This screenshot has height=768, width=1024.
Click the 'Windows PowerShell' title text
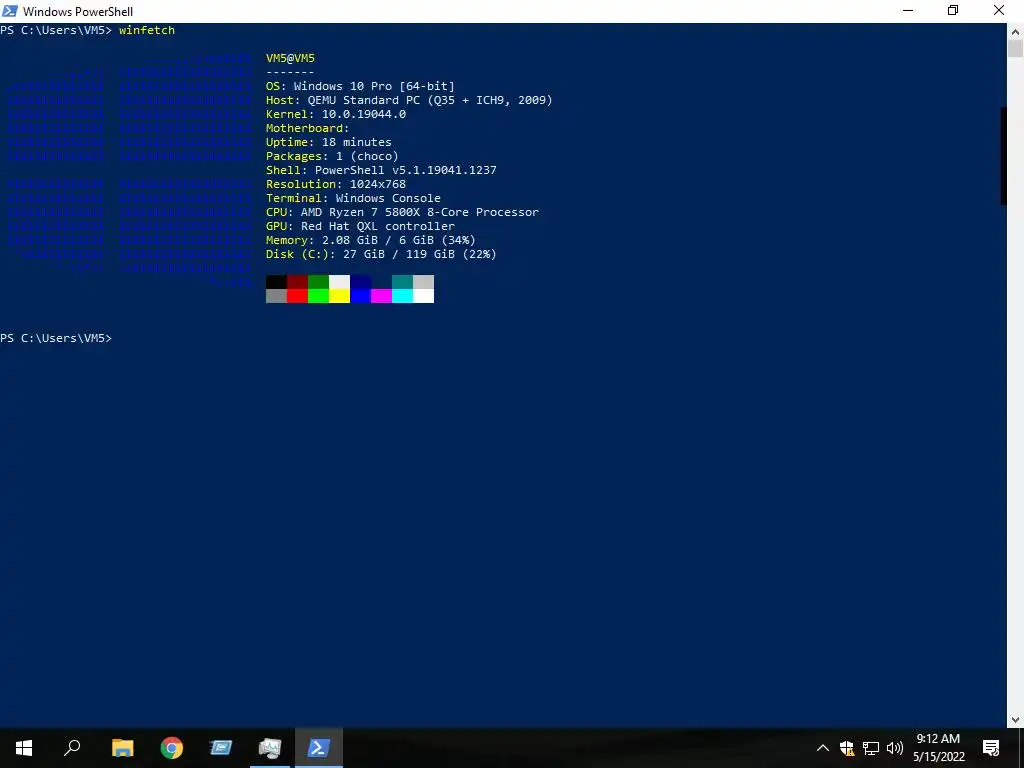tap(78, 11)
